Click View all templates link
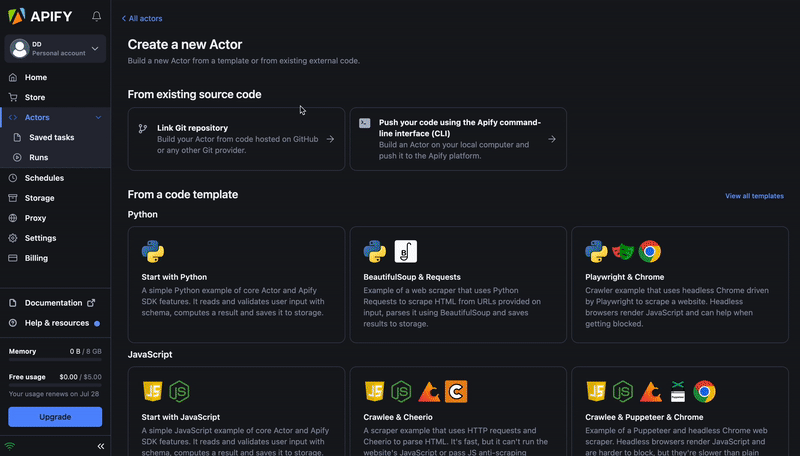The height and width of the screenshot is (456, 800). [754, 196]
